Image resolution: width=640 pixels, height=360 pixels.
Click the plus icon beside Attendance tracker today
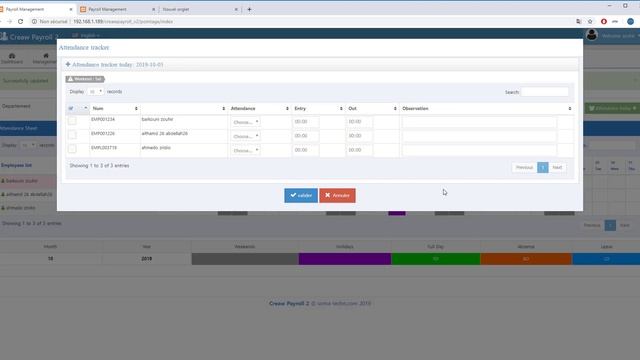point(68,64)
